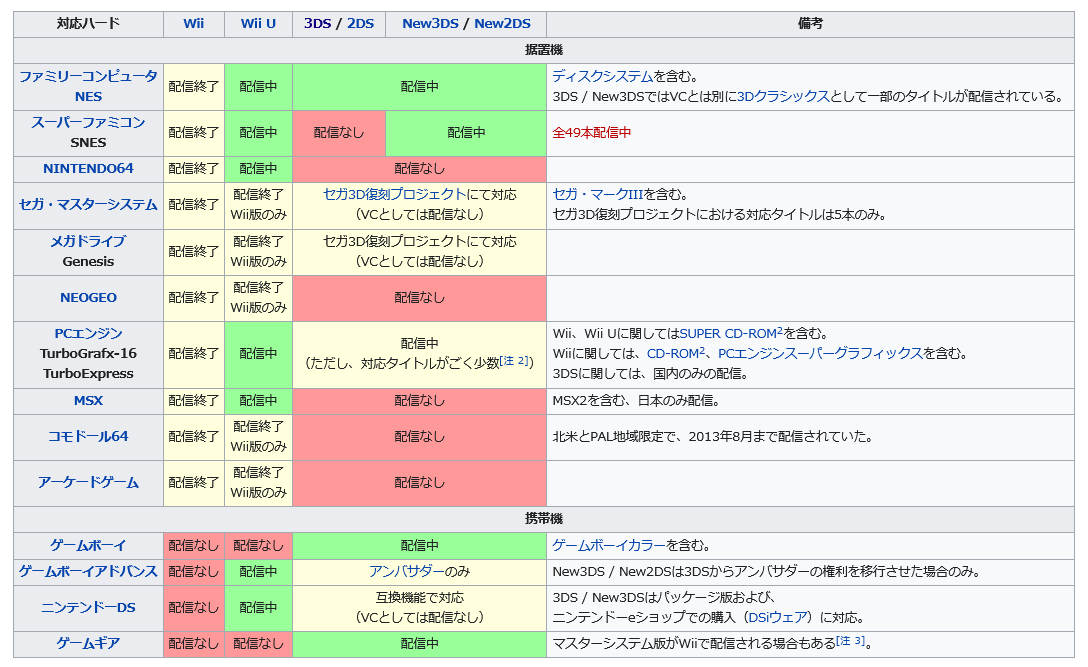Click the green 配信中 cell in ゲームギア row
The height and width of the screenshot is (667, 1088).
(419, 643)
